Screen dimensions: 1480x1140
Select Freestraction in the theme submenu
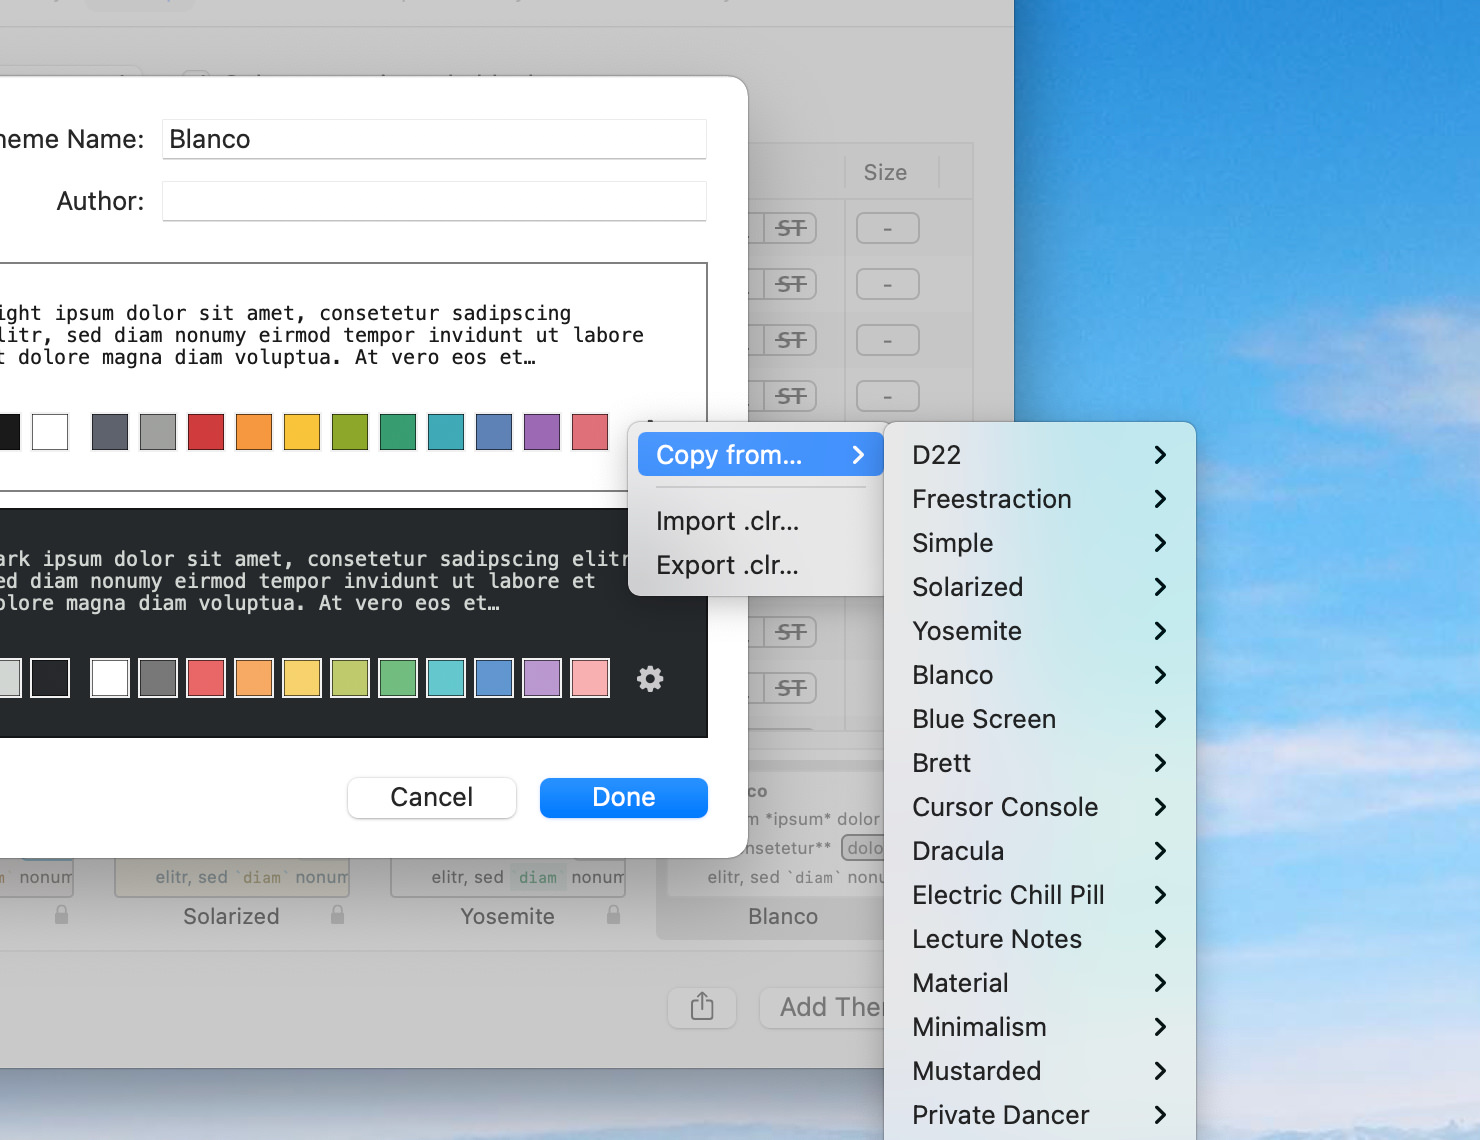[x=1040, y=499]
